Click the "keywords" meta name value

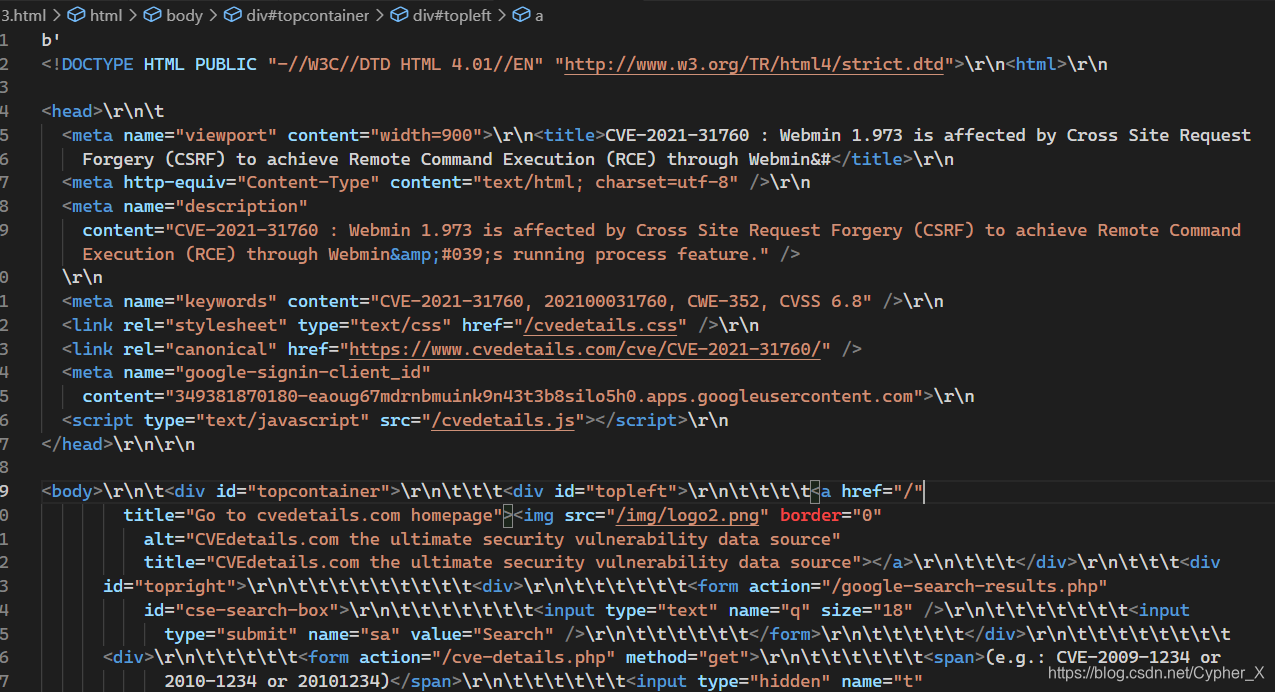point(226,301)
